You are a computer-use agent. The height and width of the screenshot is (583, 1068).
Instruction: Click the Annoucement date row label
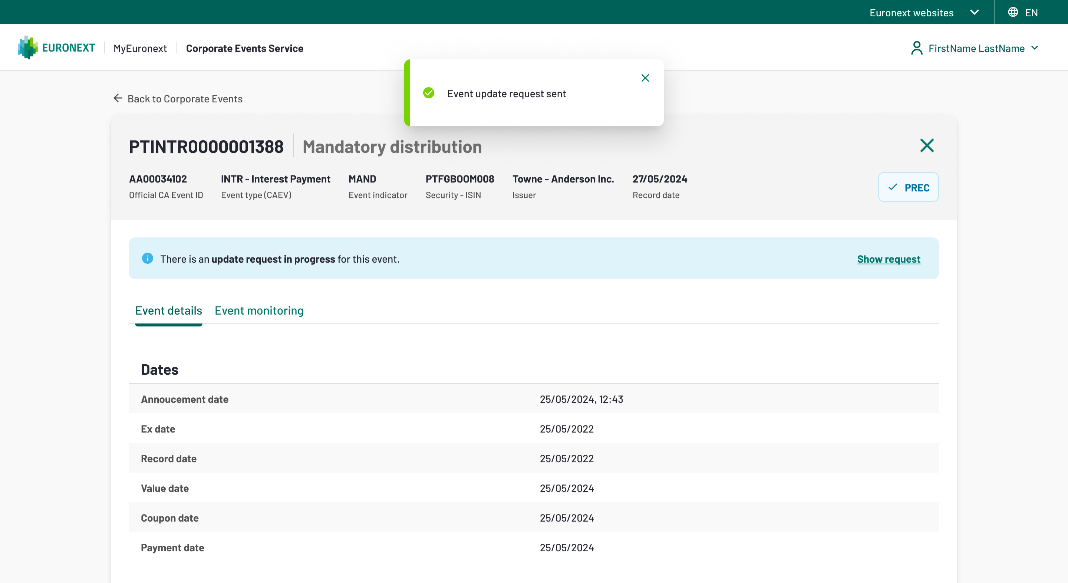click(185, 399)
